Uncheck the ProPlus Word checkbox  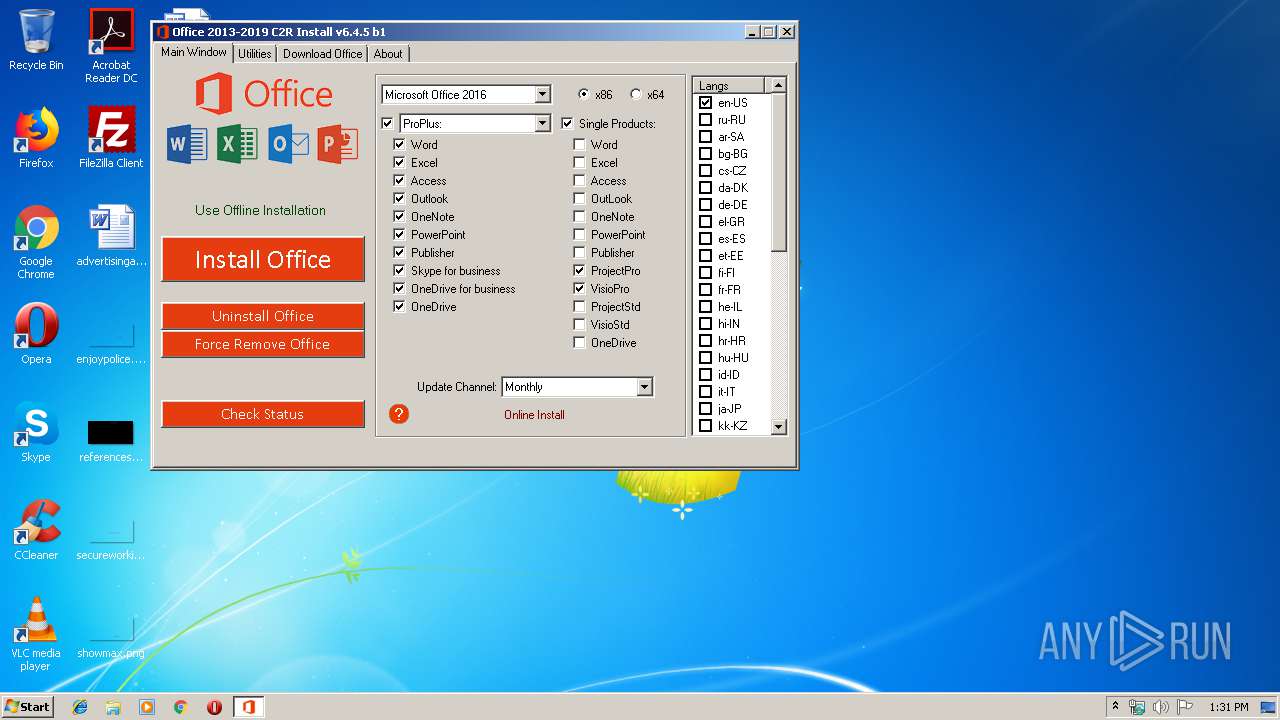tap(399, 145)
